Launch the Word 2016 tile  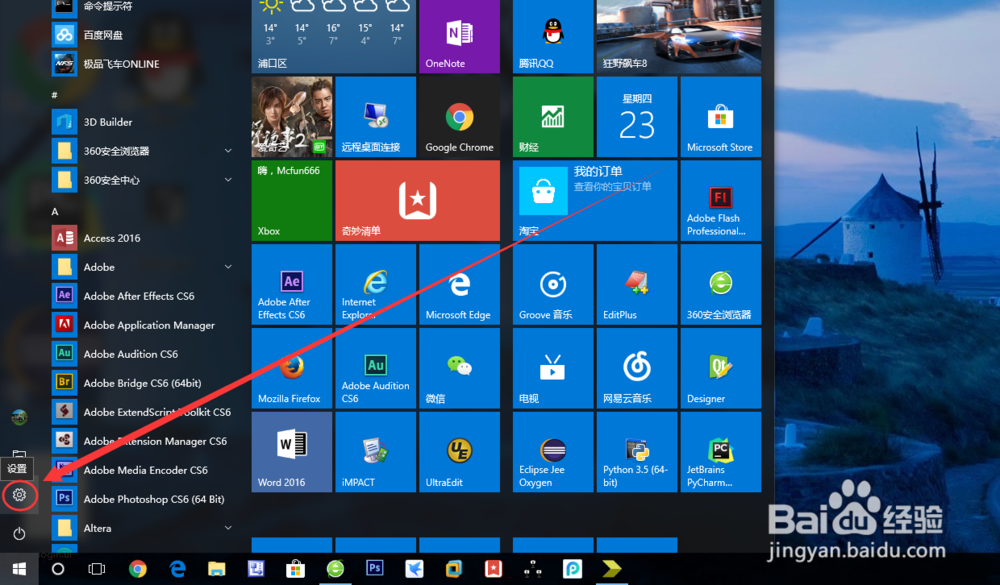coord(292,452)
